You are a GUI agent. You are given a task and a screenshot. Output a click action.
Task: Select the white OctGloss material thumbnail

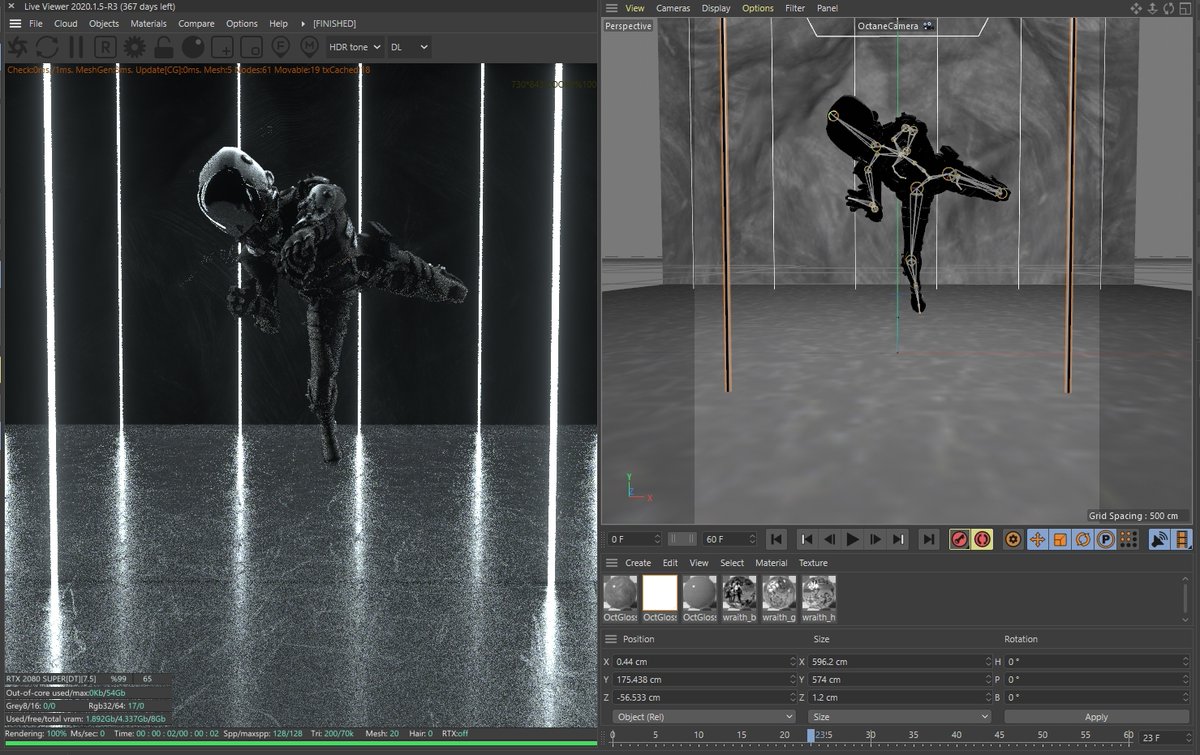[660, 593]
